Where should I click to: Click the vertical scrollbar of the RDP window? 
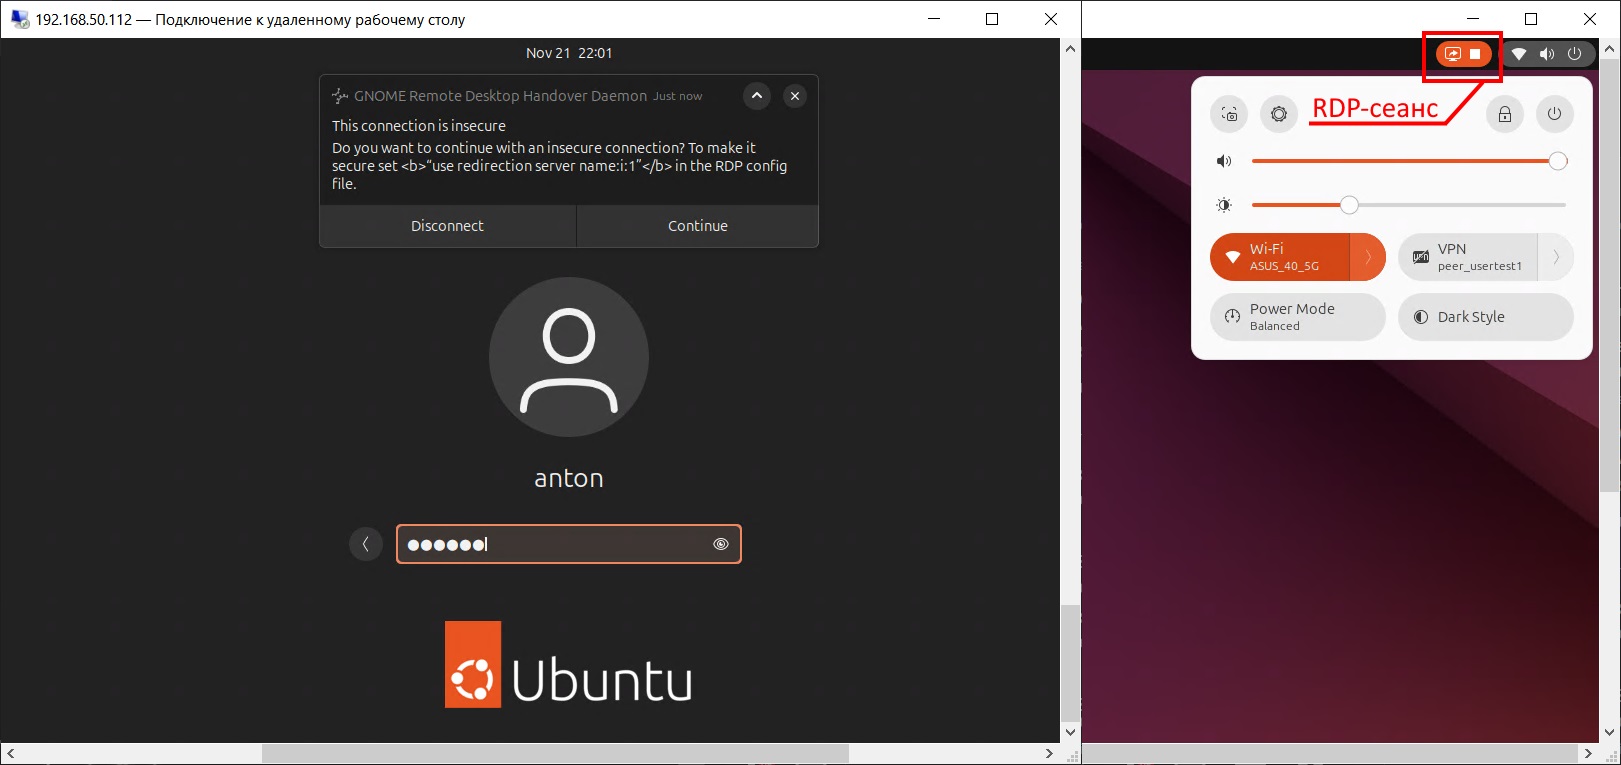click(1070, 664)
